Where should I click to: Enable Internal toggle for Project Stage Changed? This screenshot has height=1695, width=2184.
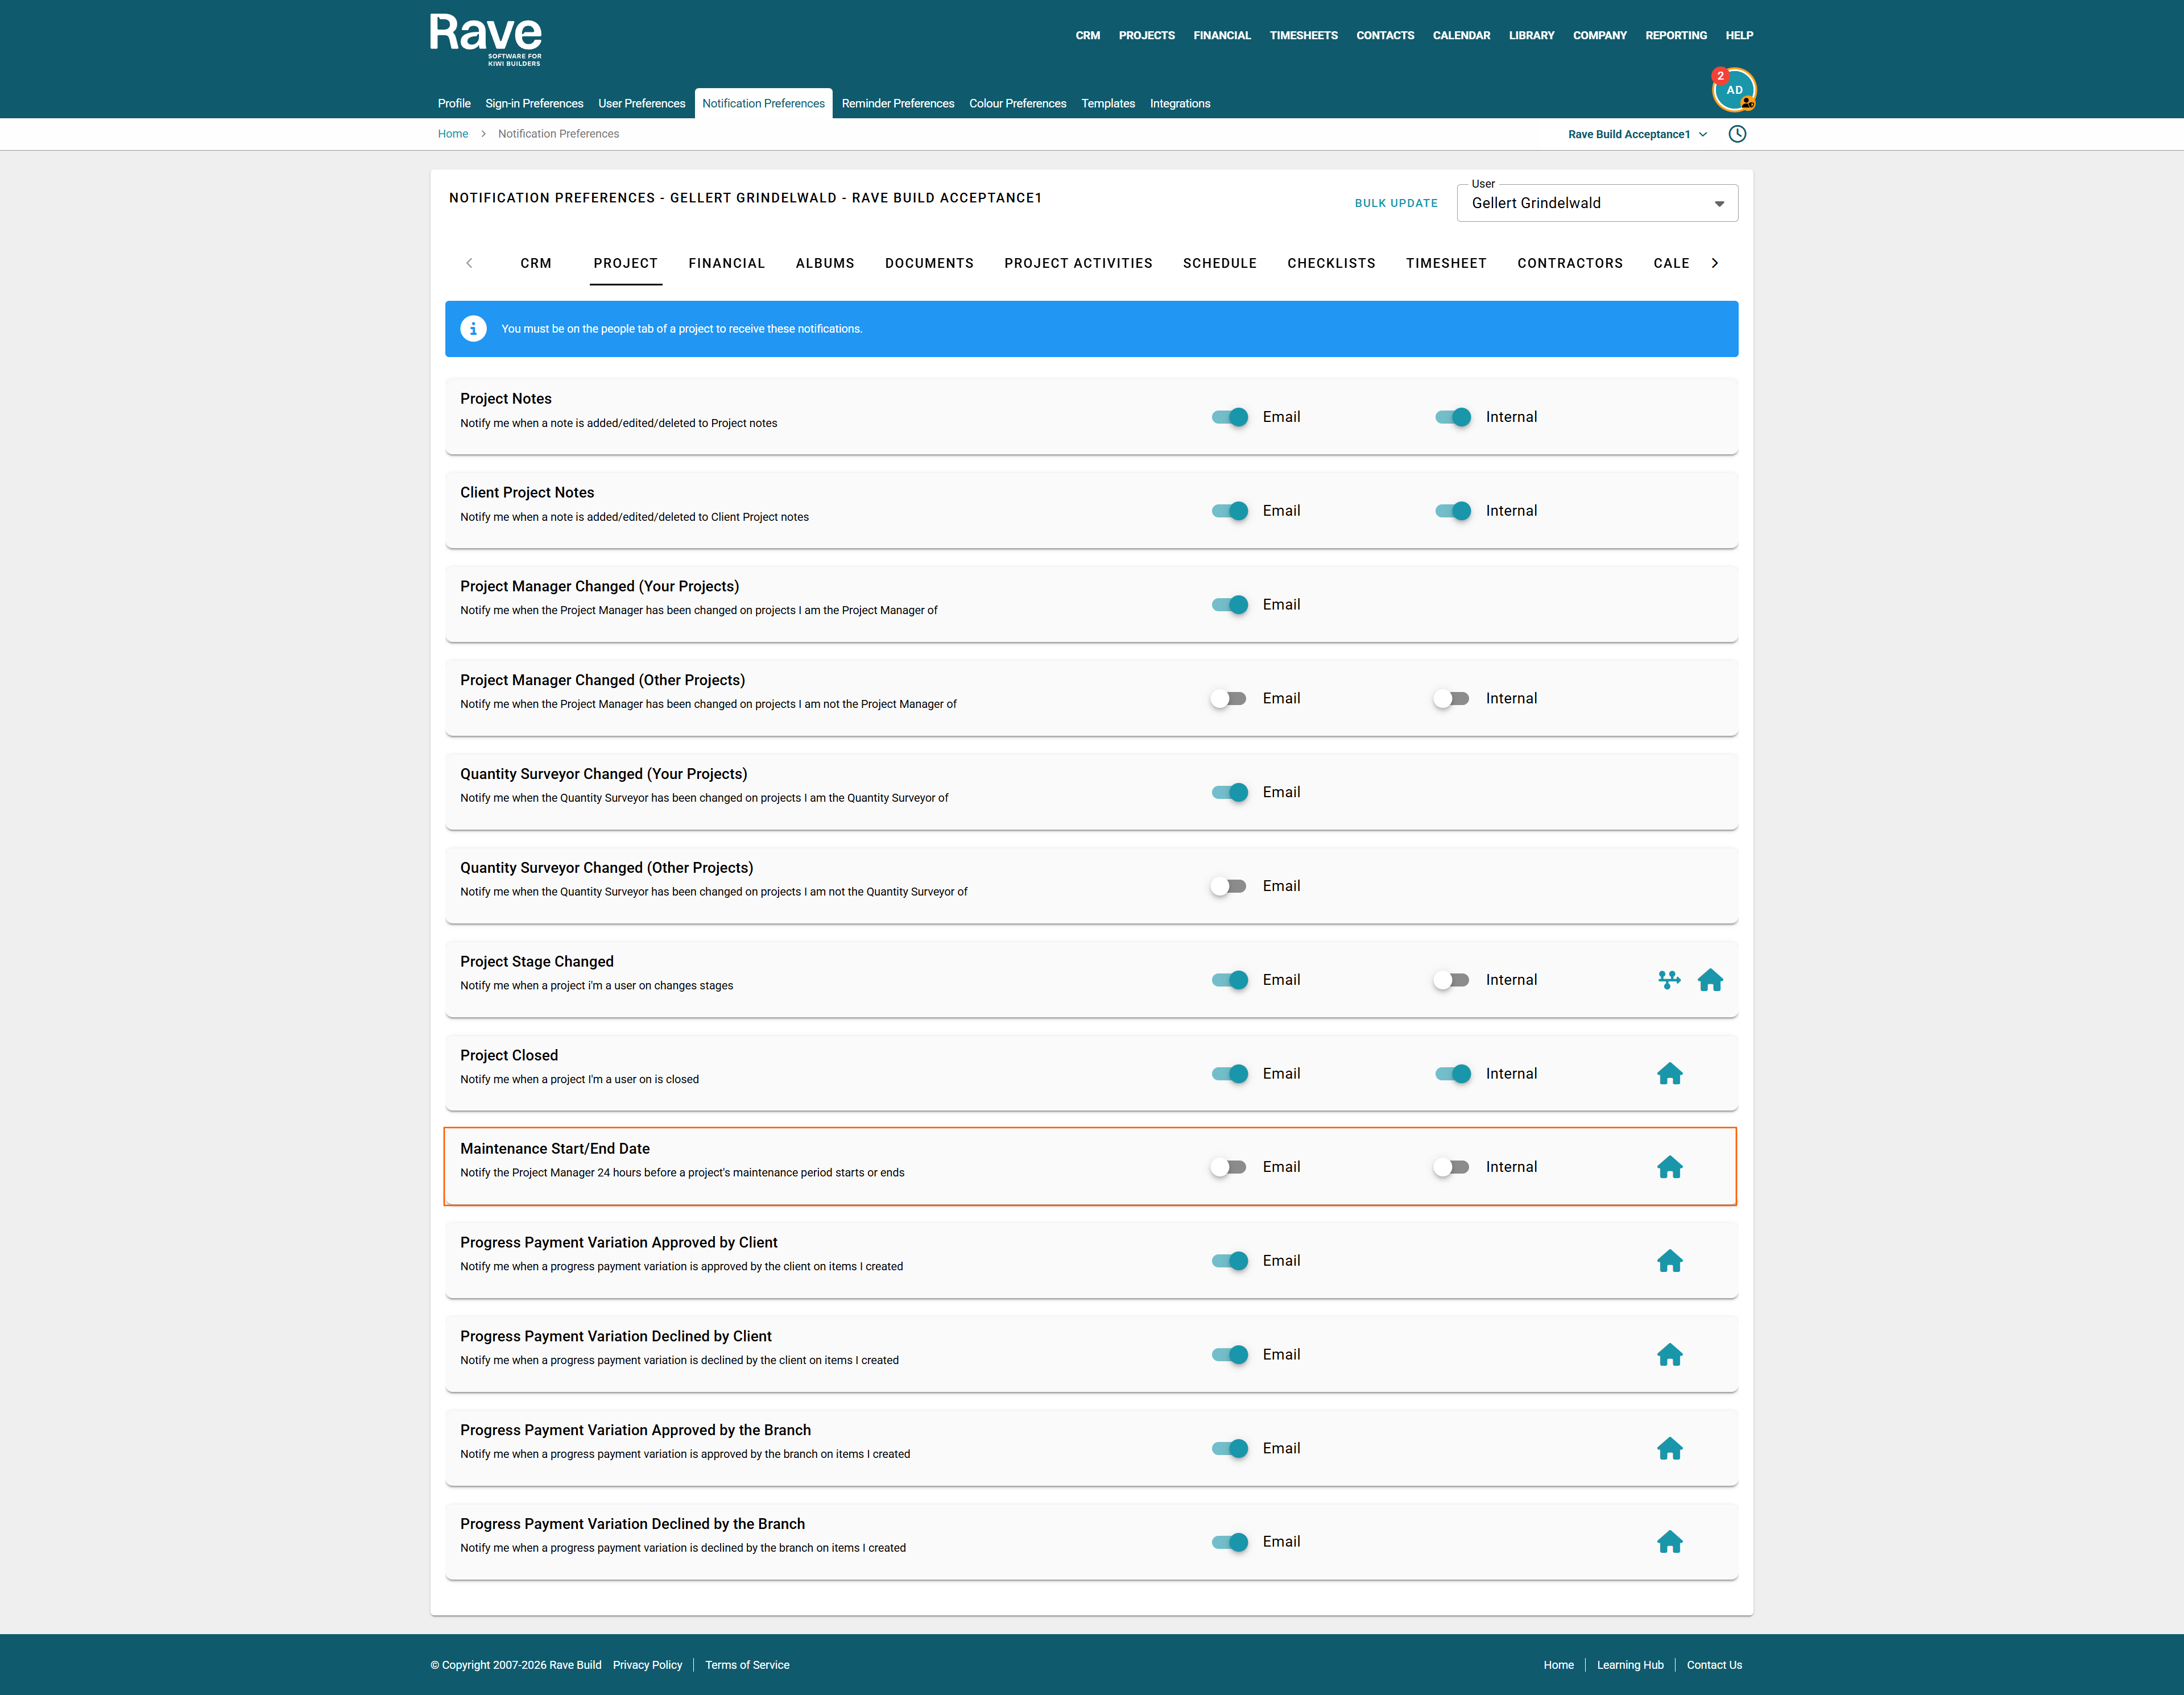click(x=1451, y=980)
